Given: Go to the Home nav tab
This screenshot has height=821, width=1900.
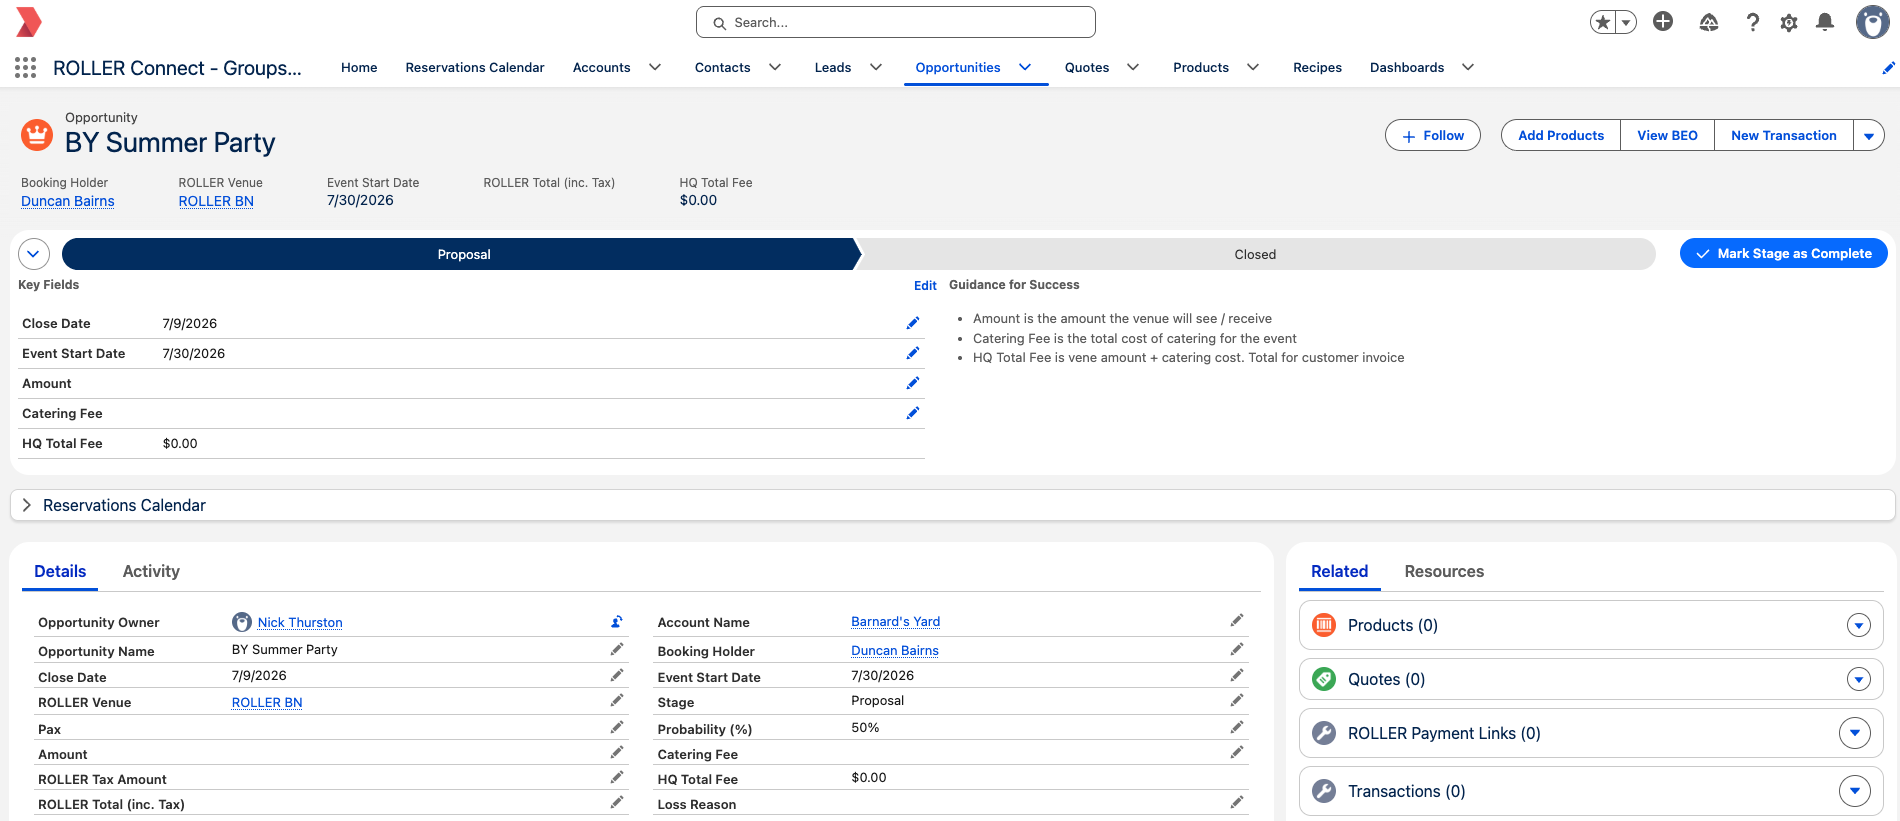Looking at the screenshot, I should coord(359,68).
